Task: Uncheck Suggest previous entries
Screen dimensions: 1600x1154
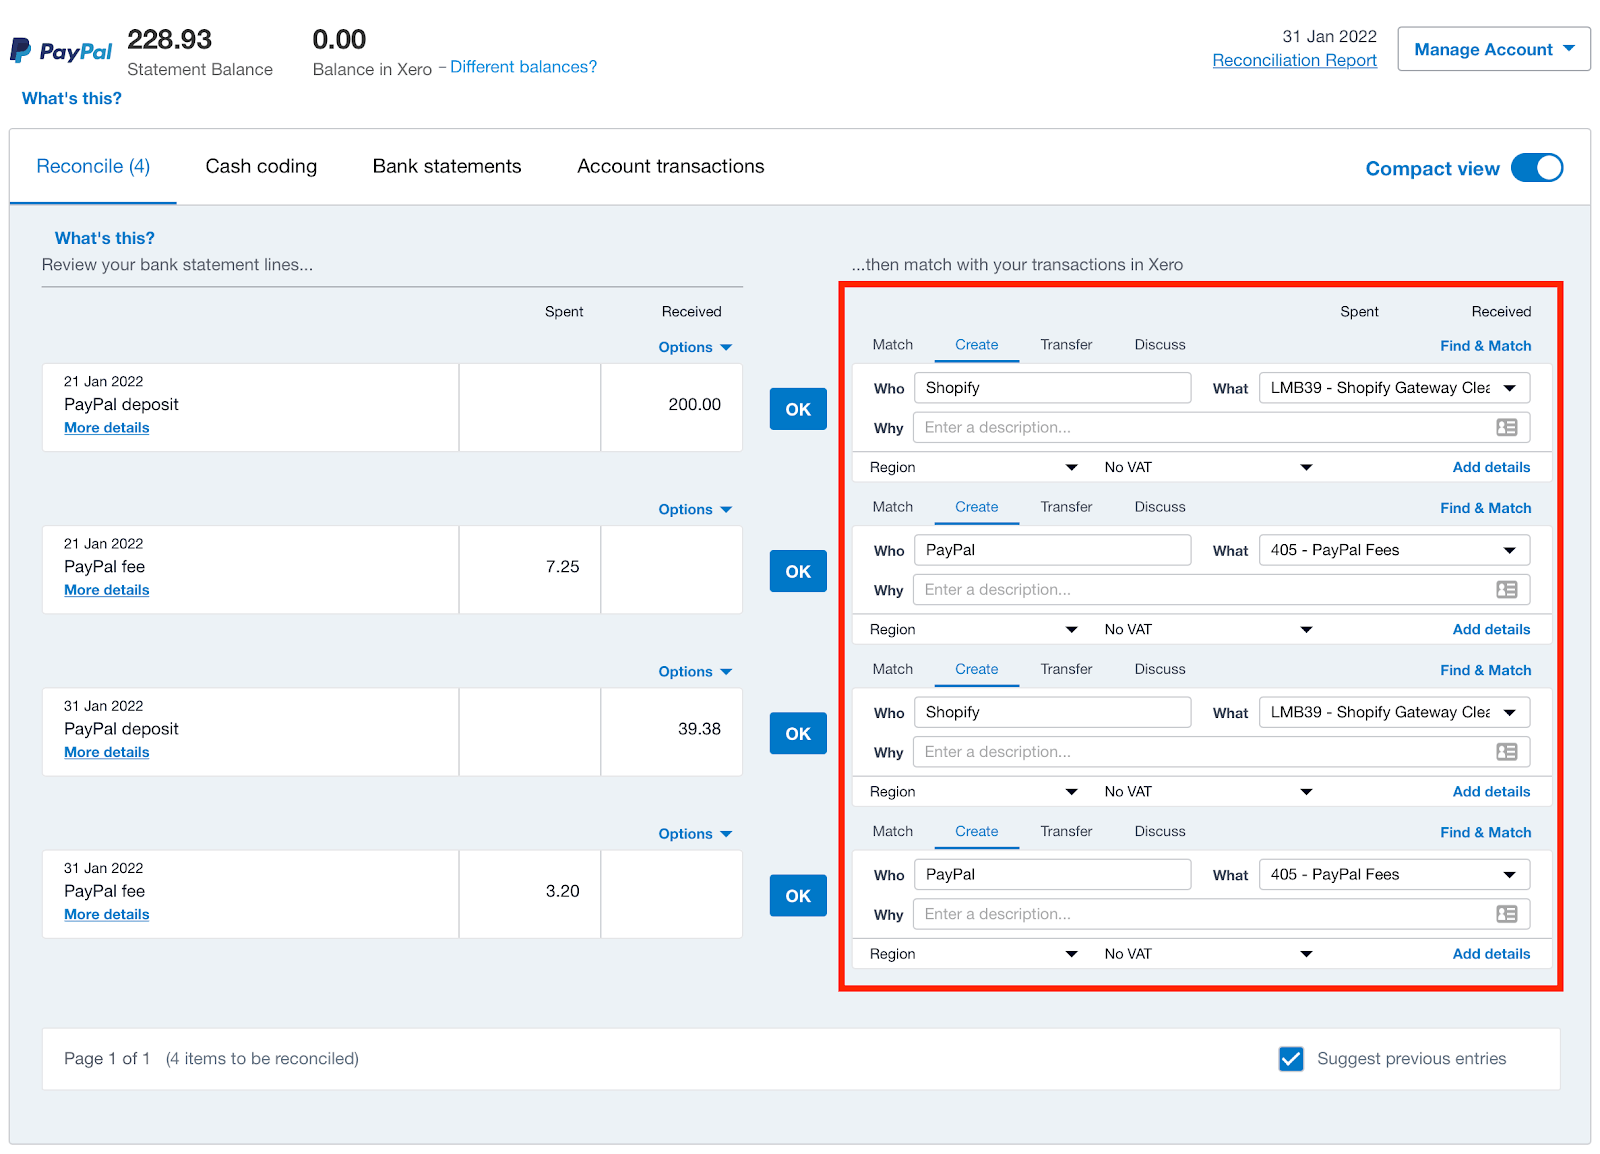Action: 1290,1058
